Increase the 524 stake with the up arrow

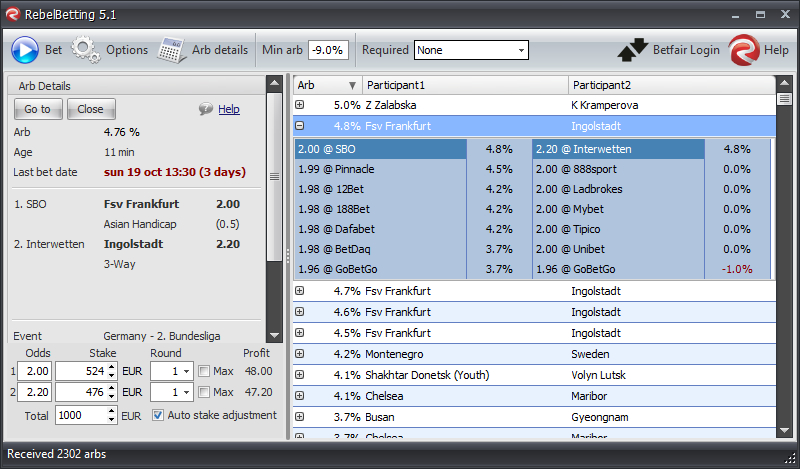[x=112, y=367]
